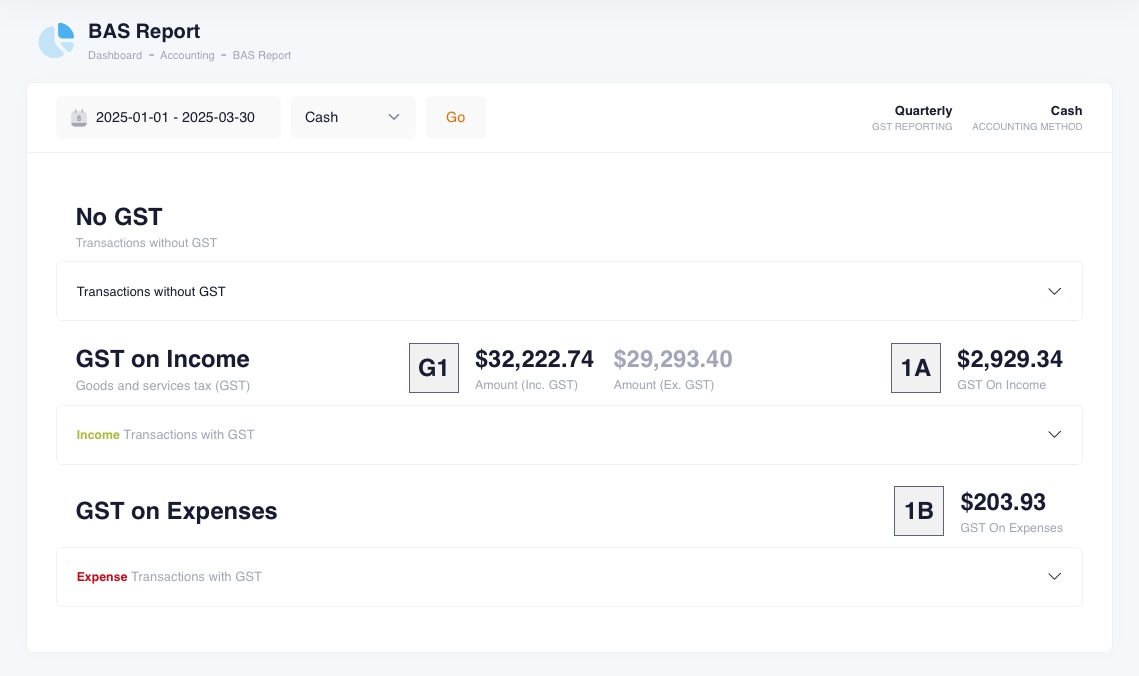Click the Expense Transactions with GST label
Image resolution: width=1139 pixels, height=676 pixels.
click(169, 577)
